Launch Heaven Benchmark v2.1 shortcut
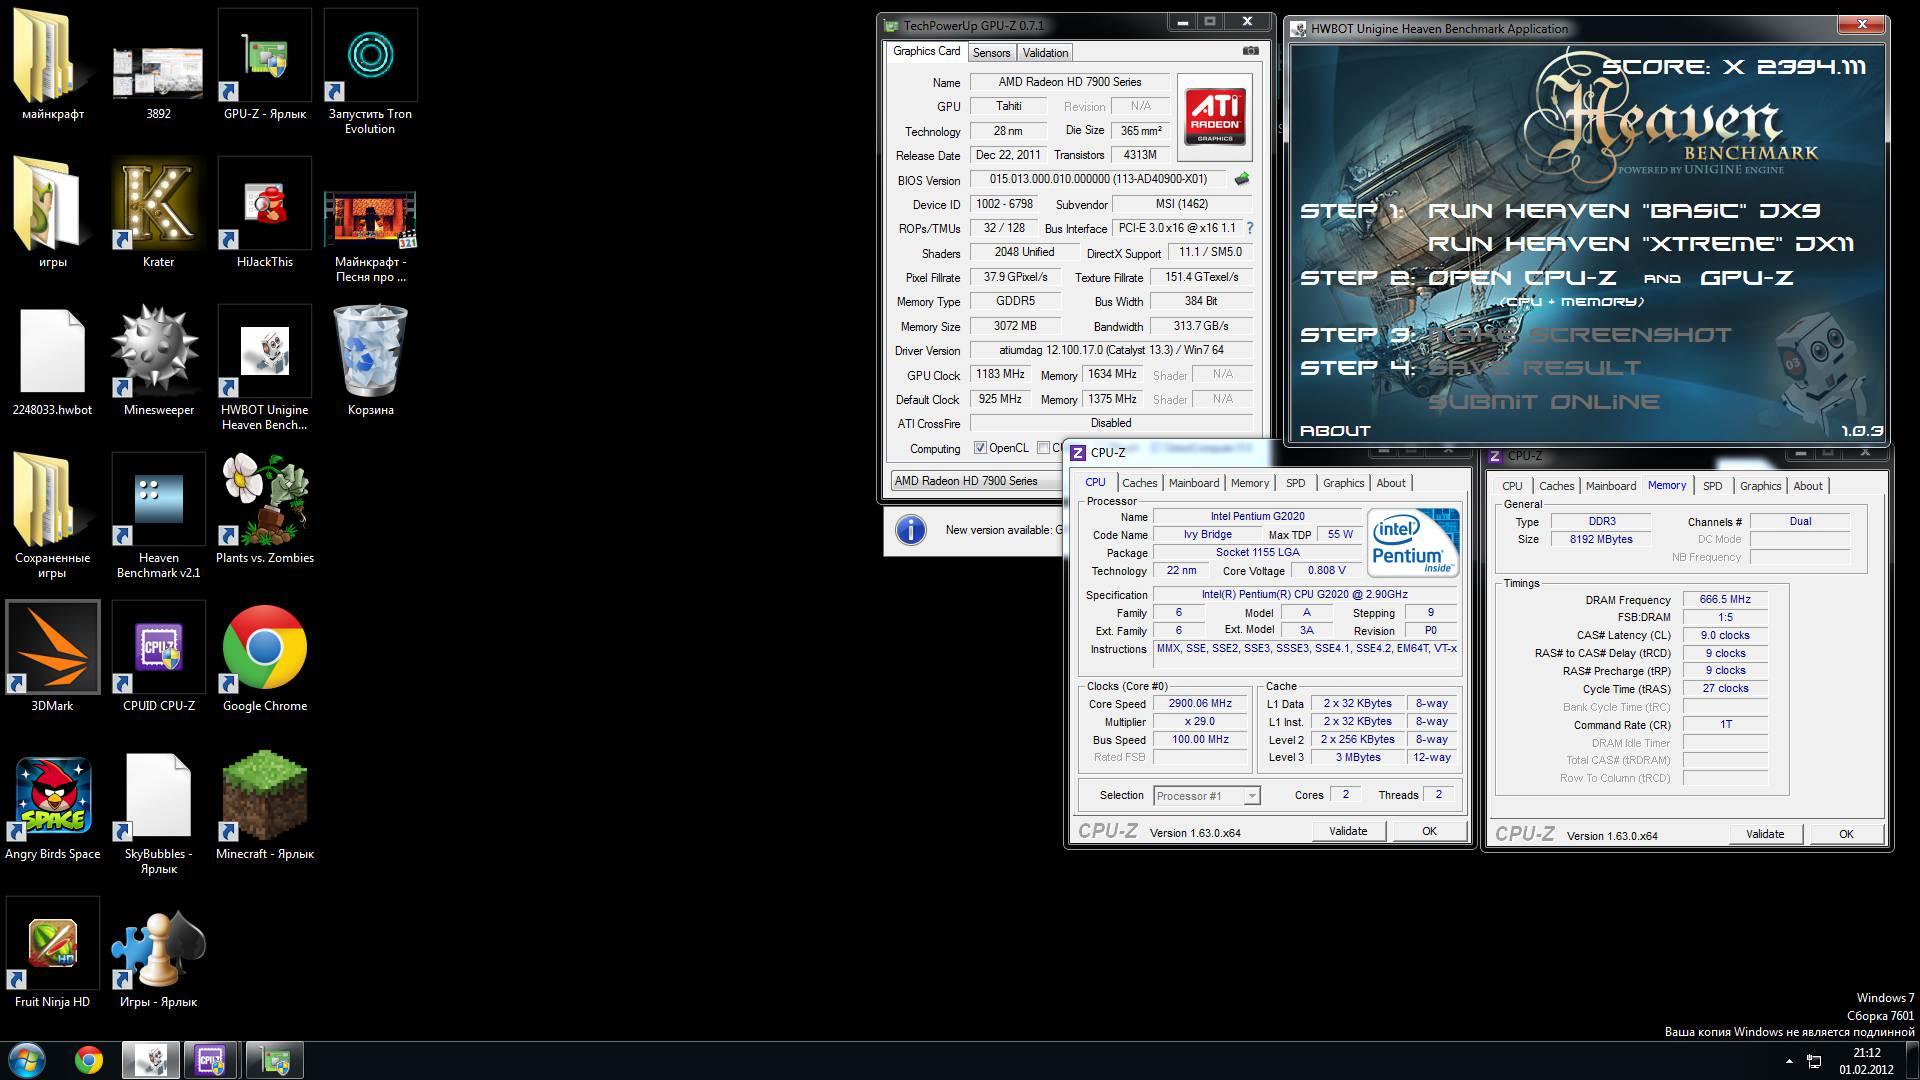The width and height of the screenshot is (1920, 1080). pos(158,516)
